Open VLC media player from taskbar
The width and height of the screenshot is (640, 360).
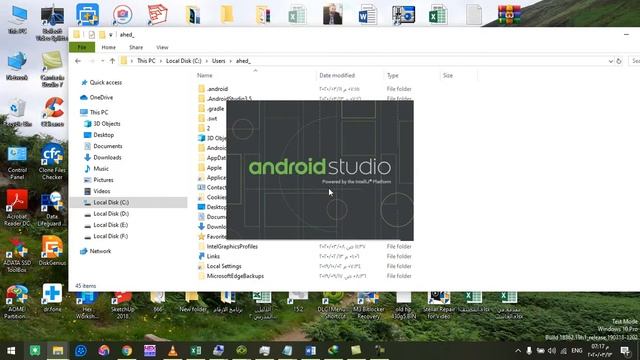(173, 350)
